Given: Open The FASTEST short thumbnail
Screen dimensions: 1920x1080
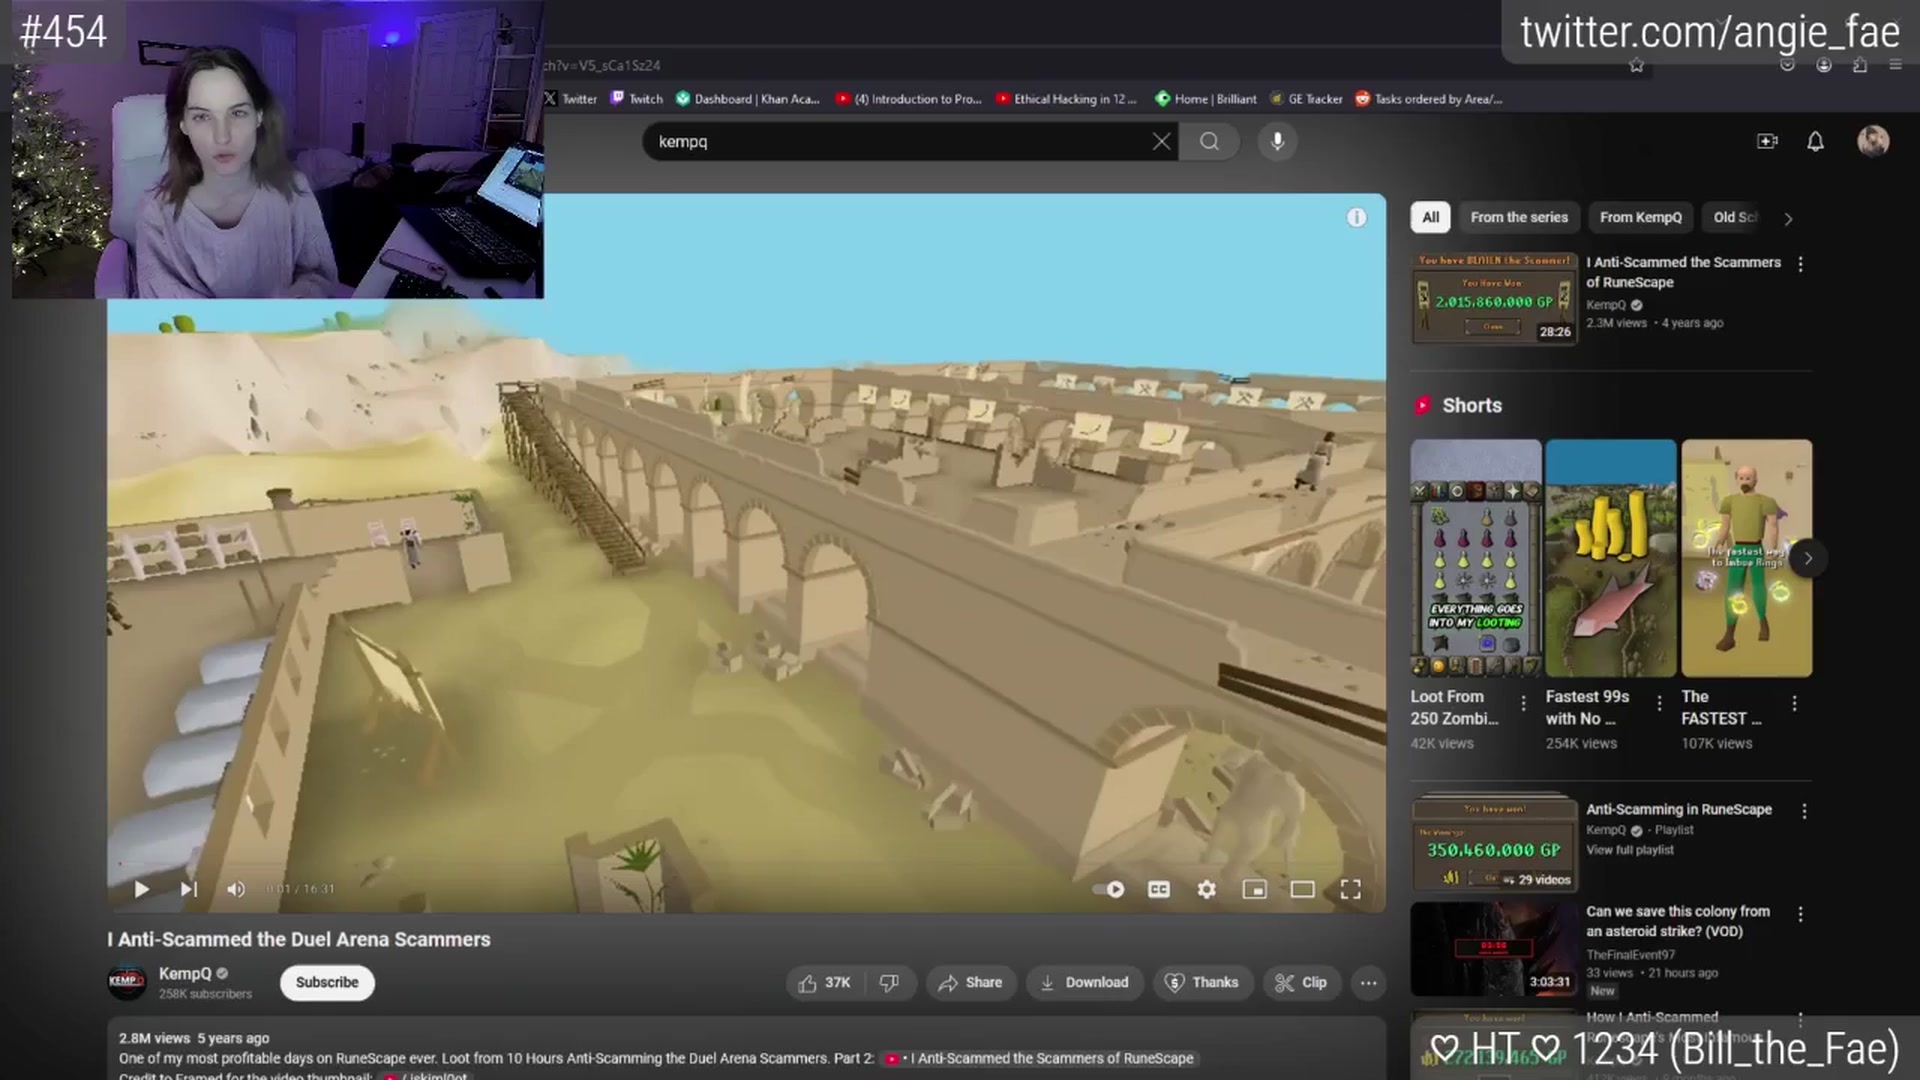Looking at the screenshot, I should coord(1747,558).
